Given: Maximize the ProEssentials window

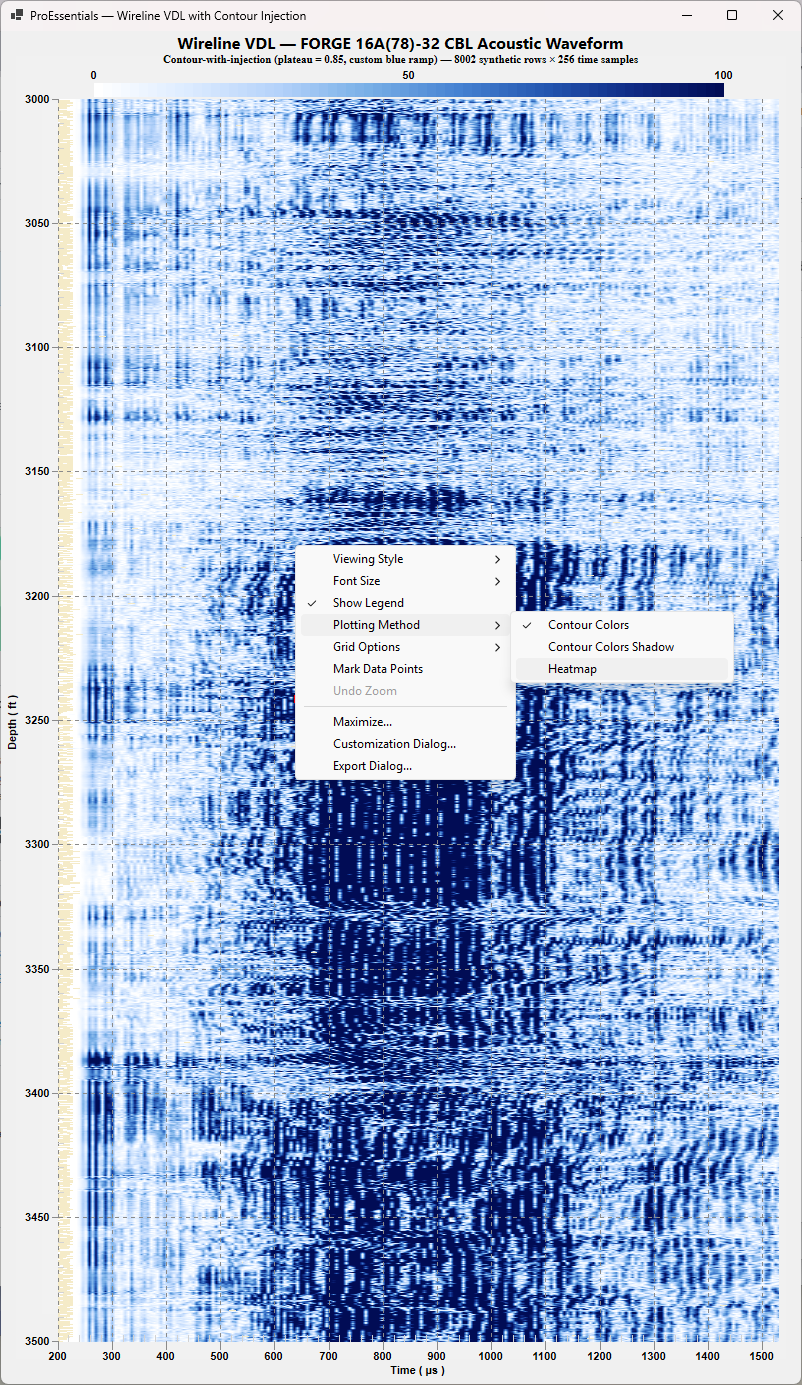Looking at the screenshot, I should pos(732,15).
